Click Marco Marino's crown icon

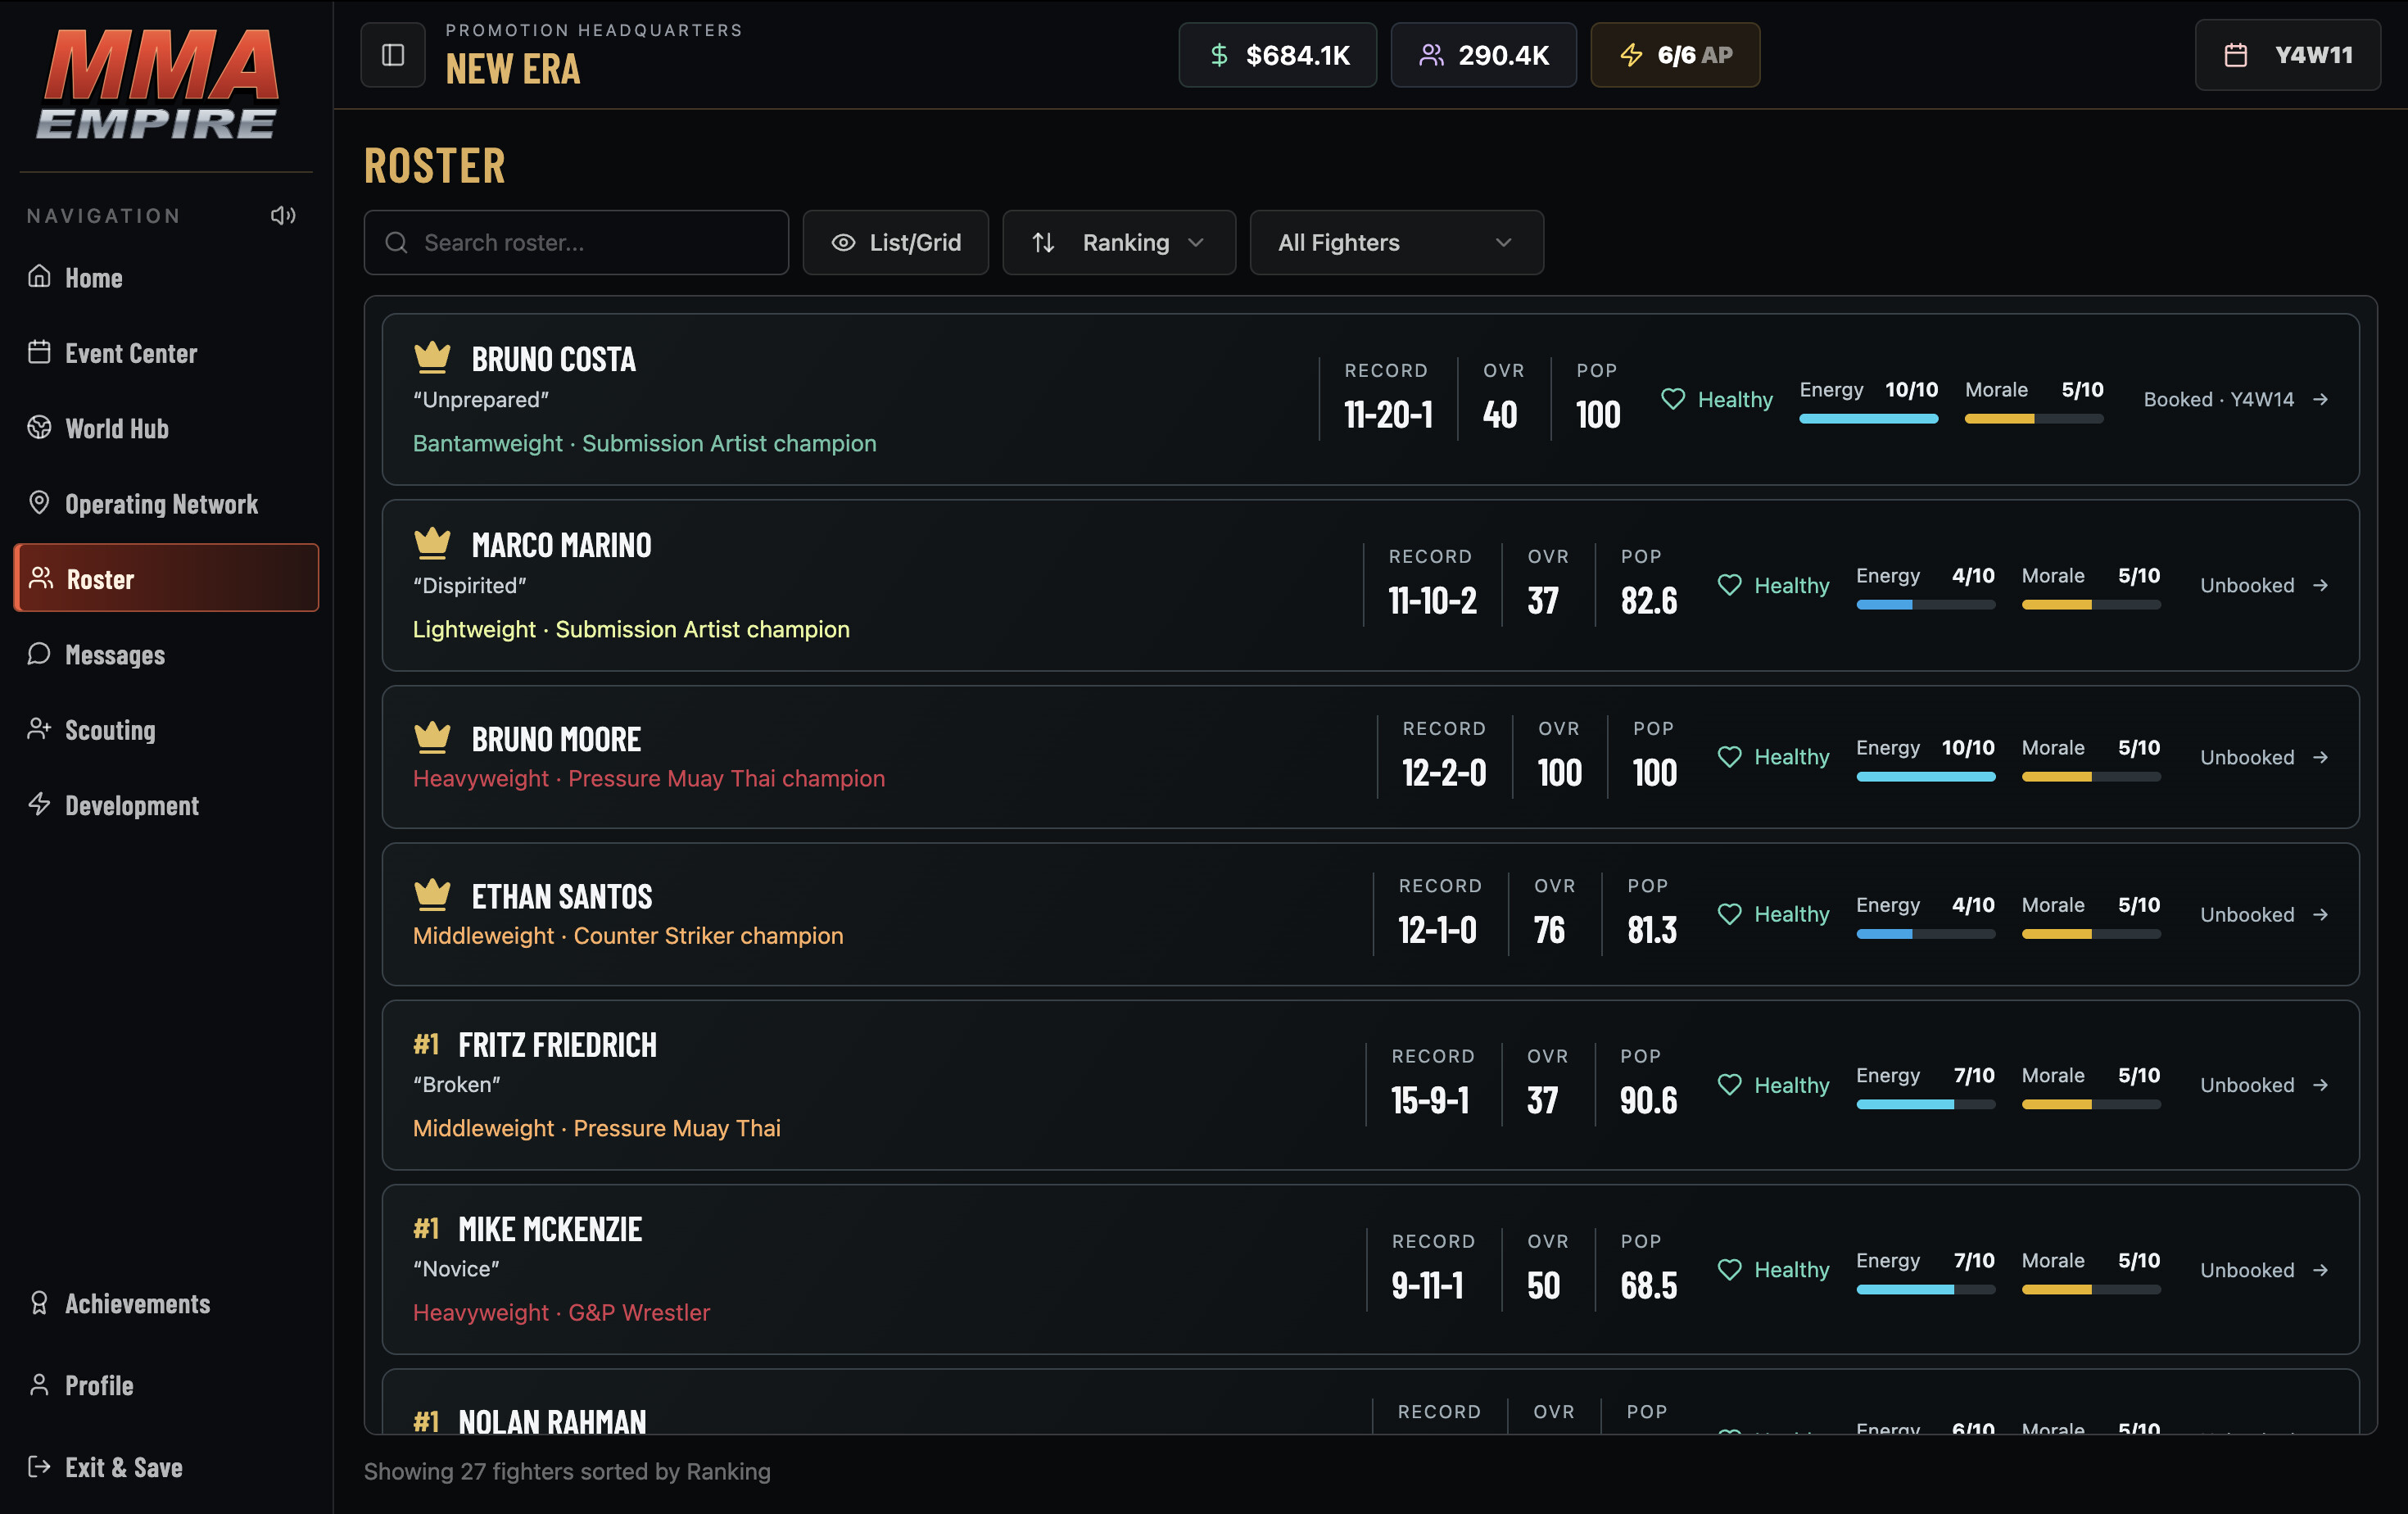(432, 543)
